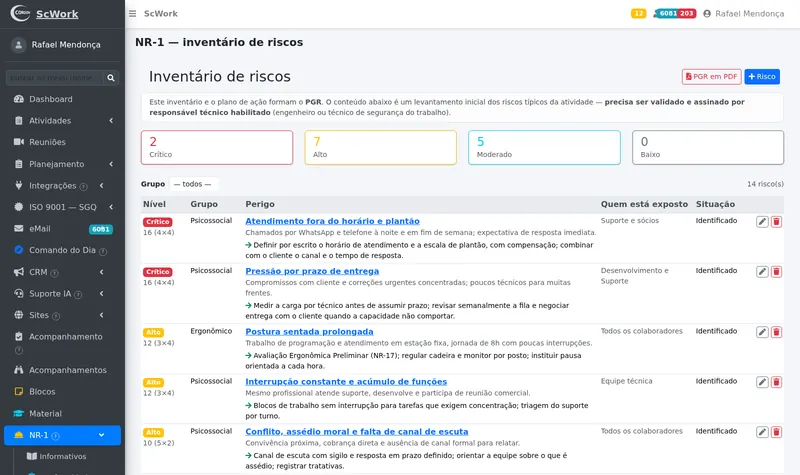Expand the Suporte IA sidebar menu

[x=62, y=294]
